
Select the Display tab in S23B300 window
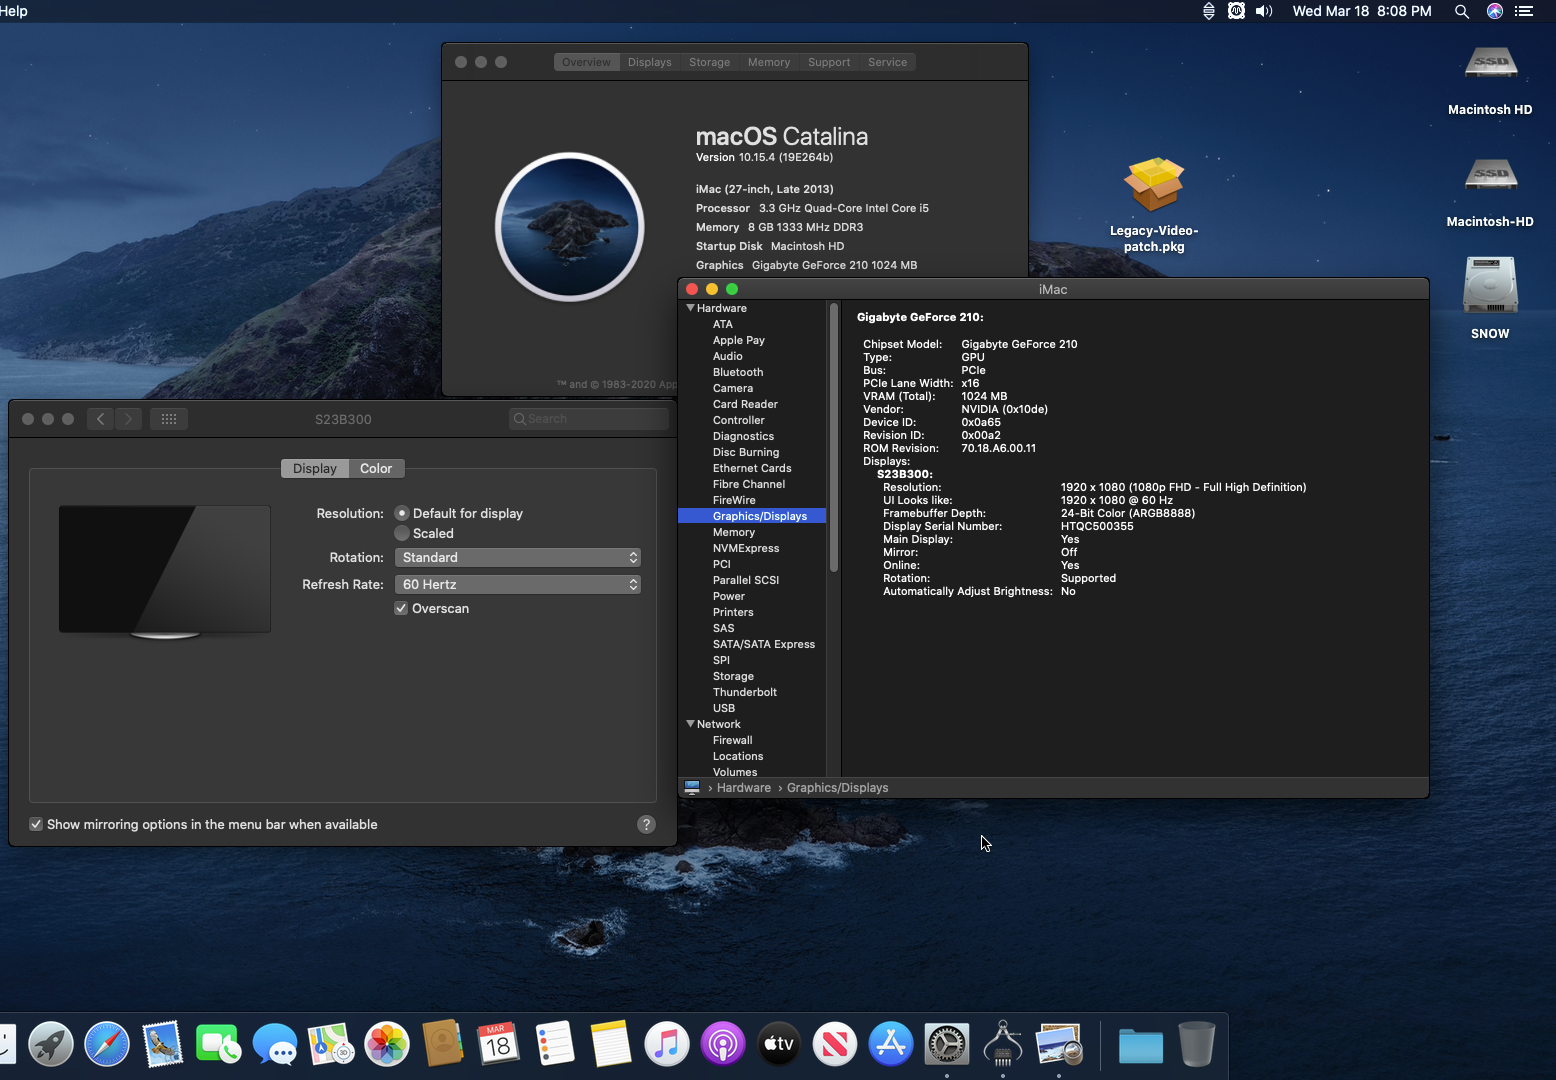pos(315,468)
